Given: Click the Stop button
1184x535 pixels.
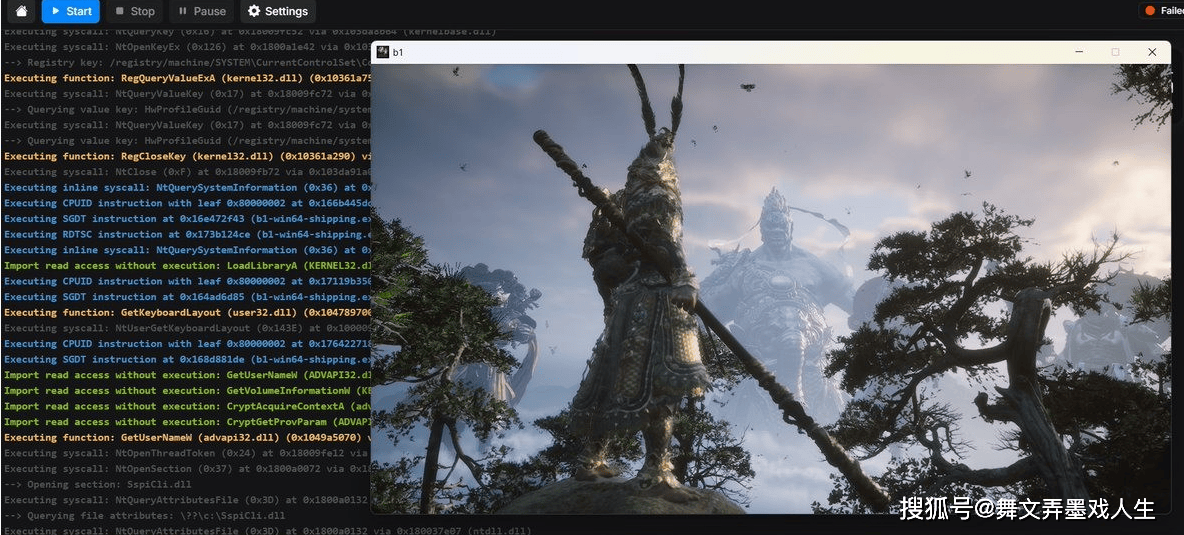Looking at the screenshot, I should coord(133,11).
